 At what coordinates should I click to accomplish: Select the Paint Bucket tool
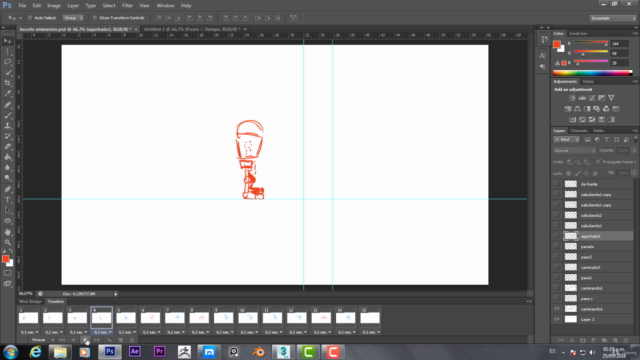tap(7, 157)
